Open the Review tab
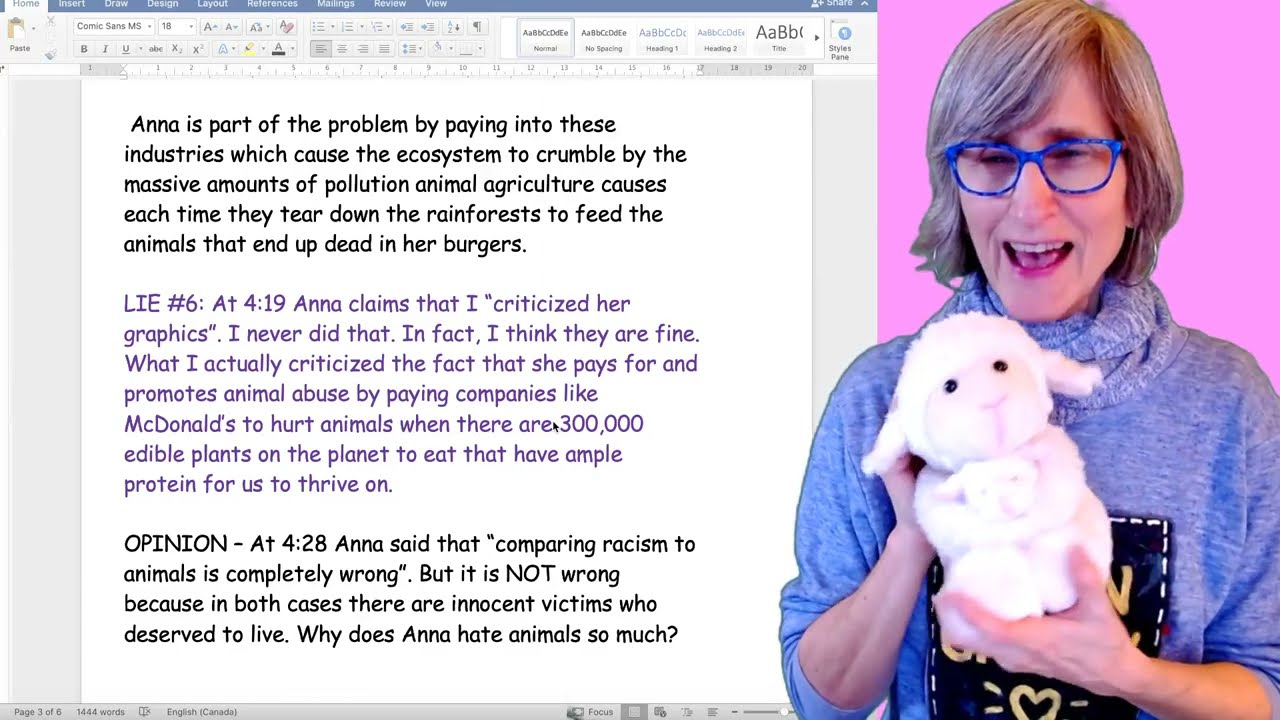Viewport: 1280px width, 720px height. pyautogui.click(x=390, y=4)
